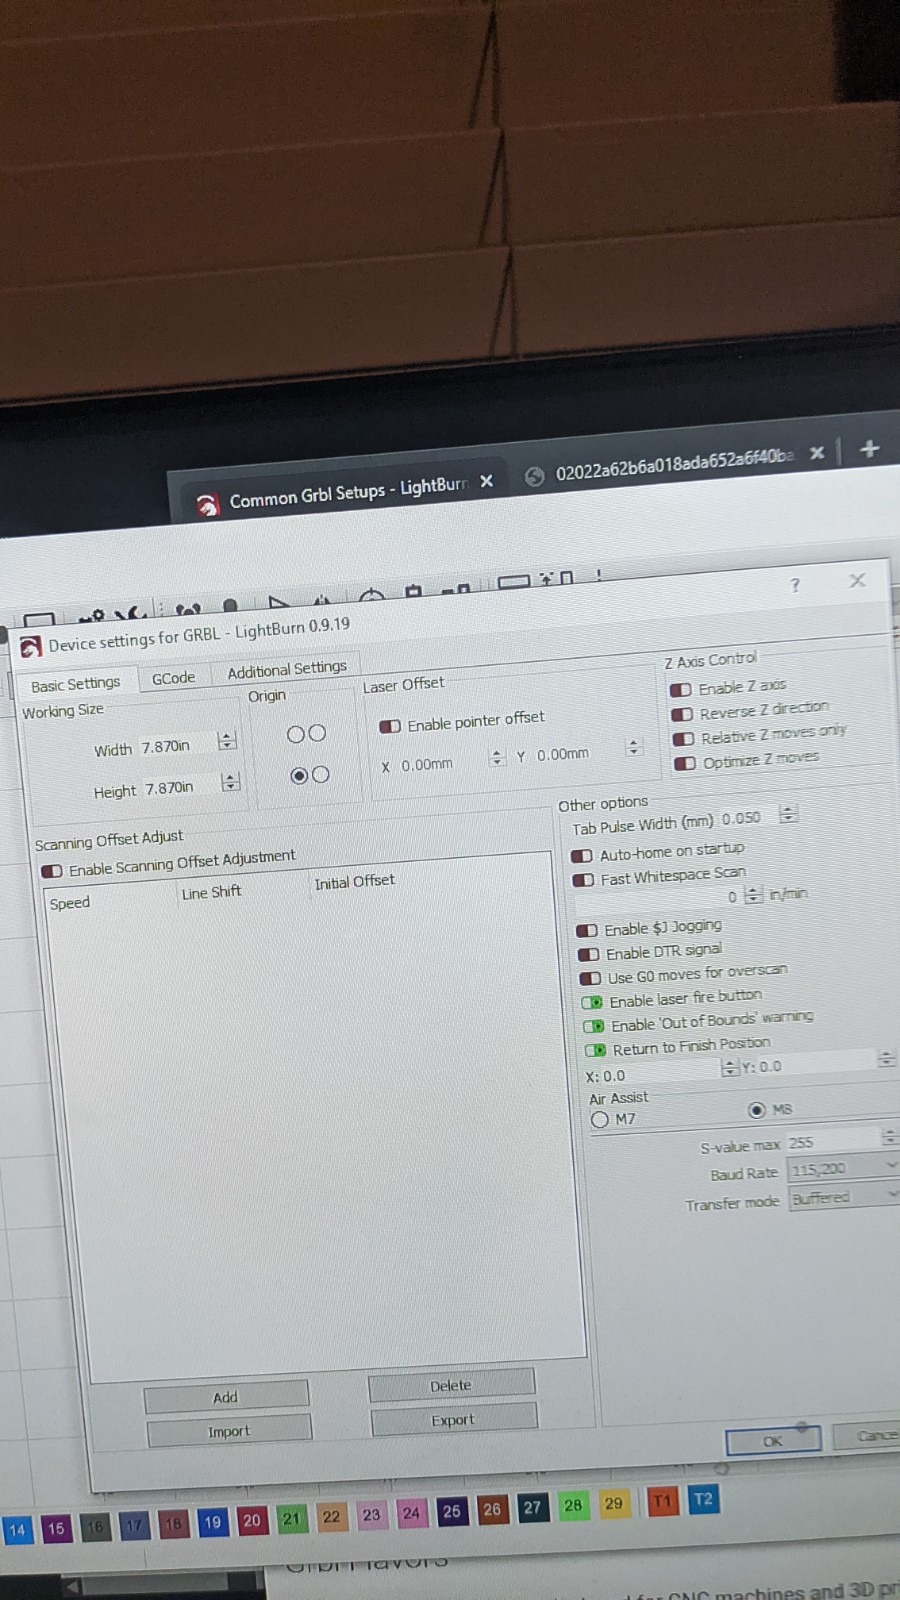Image resolution: width=900 pixels, height=1600 pixels.
Task: Pick palette color swatch 27
Action: pos(532,1507)
